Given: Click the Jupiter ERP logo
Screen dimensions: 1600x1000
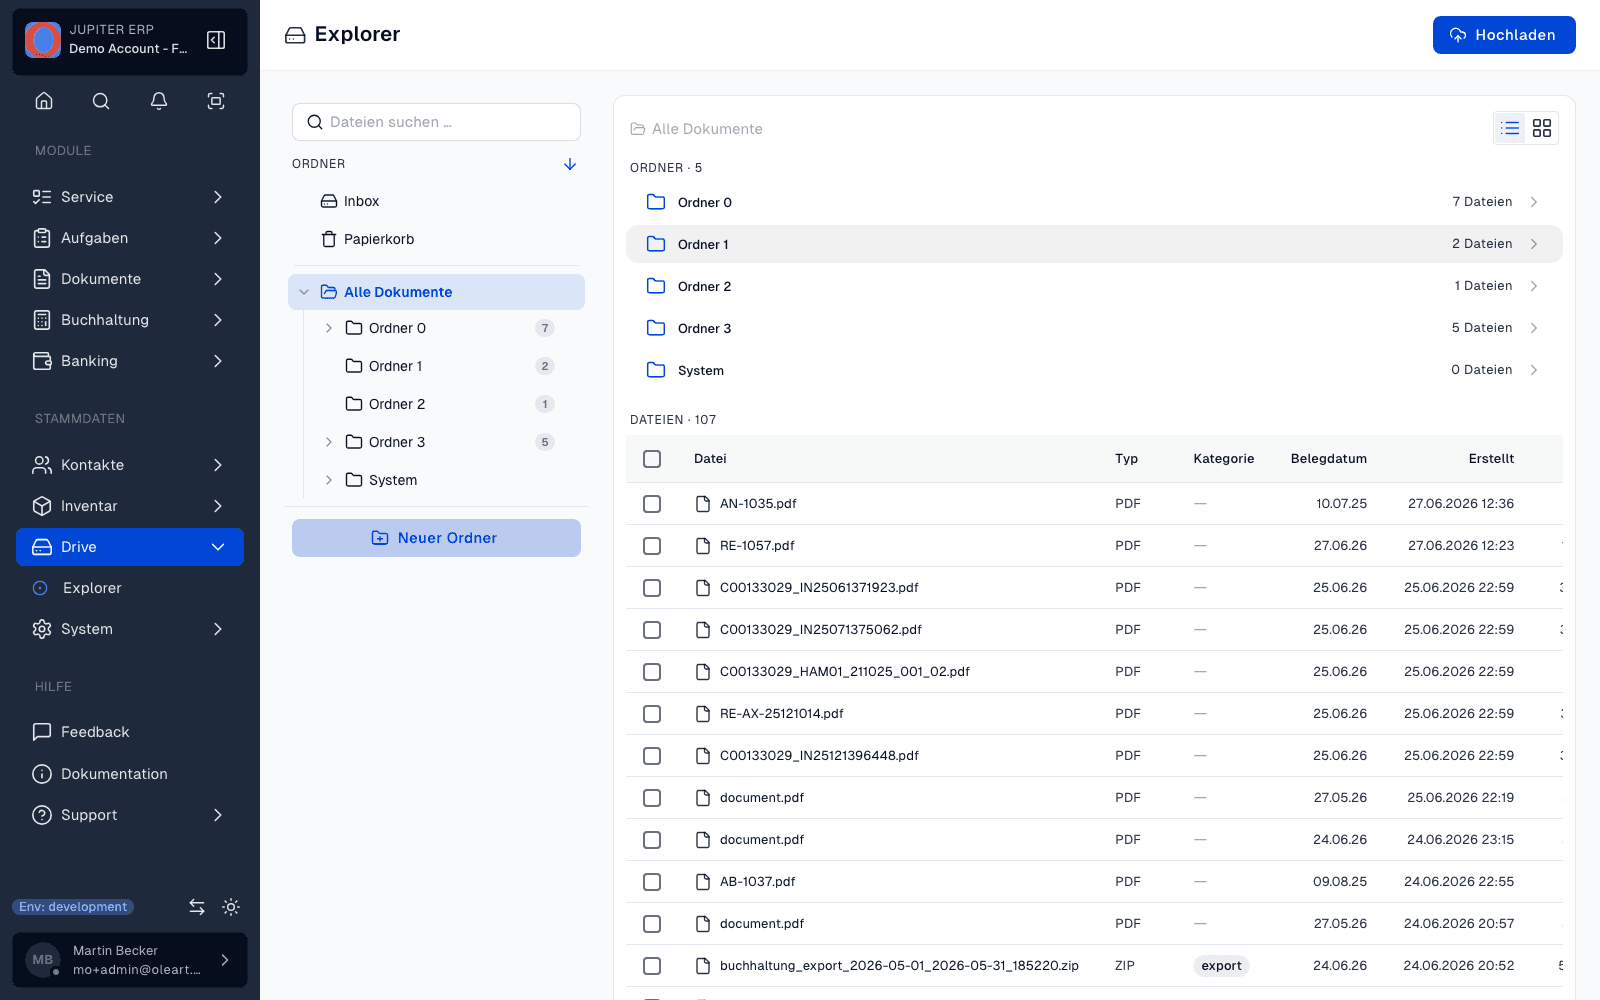Looking at the screenshot, I should (x=43, y=40).
